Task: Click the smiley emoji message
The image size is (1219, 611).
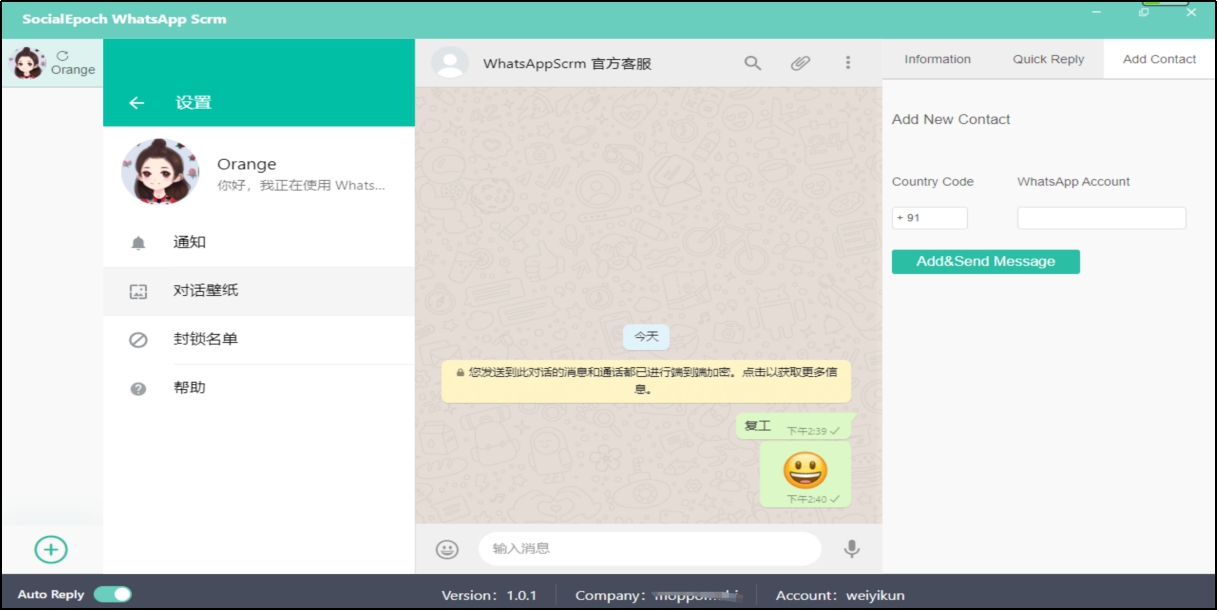Action: (805, 474)
